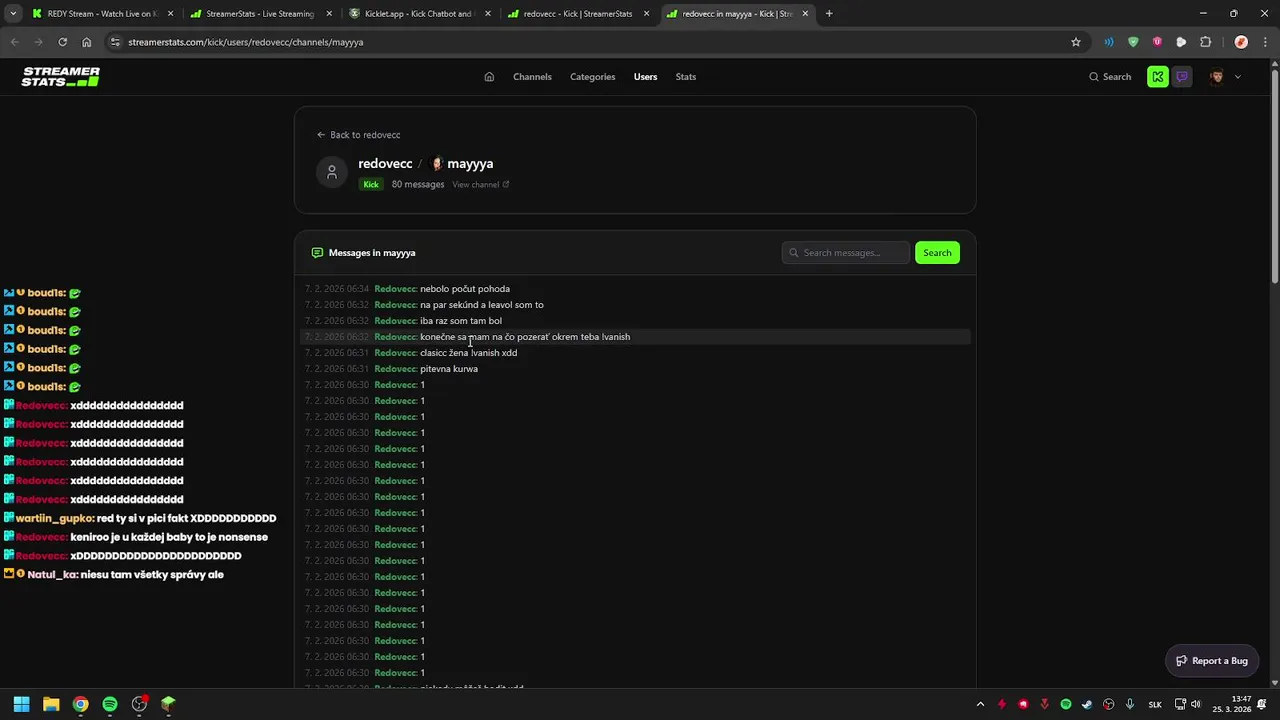This screenshot has height=720, width=1280.
Task: Click the mayyya channel avatar thumbnail
Action: tap(437, 164)
